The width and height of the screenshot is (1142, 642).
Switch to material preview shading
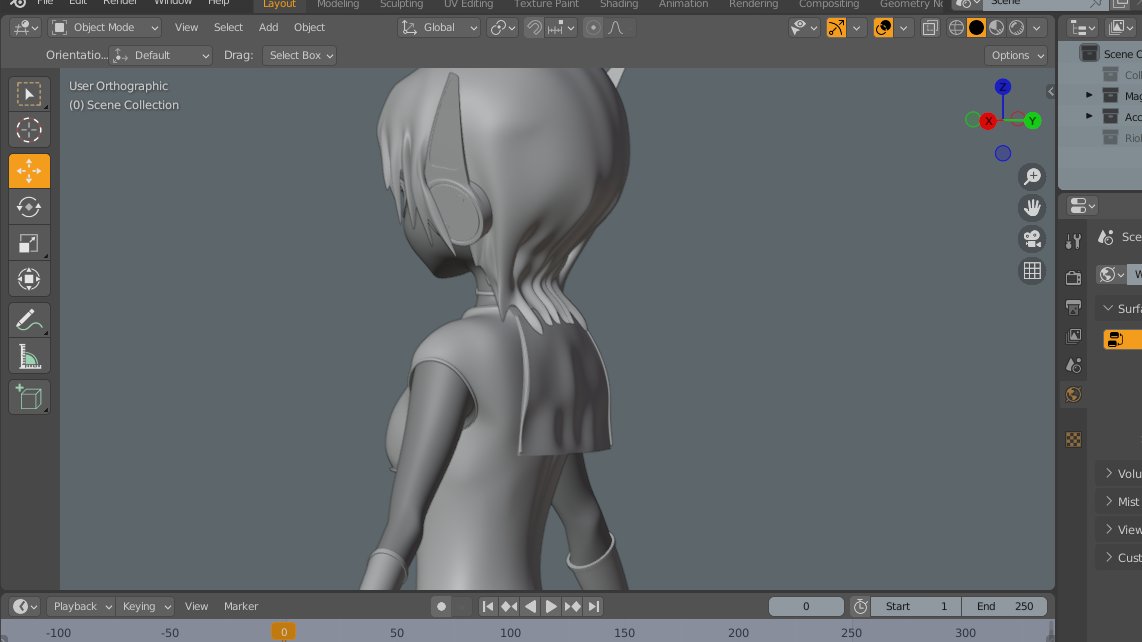coord(996,28)
